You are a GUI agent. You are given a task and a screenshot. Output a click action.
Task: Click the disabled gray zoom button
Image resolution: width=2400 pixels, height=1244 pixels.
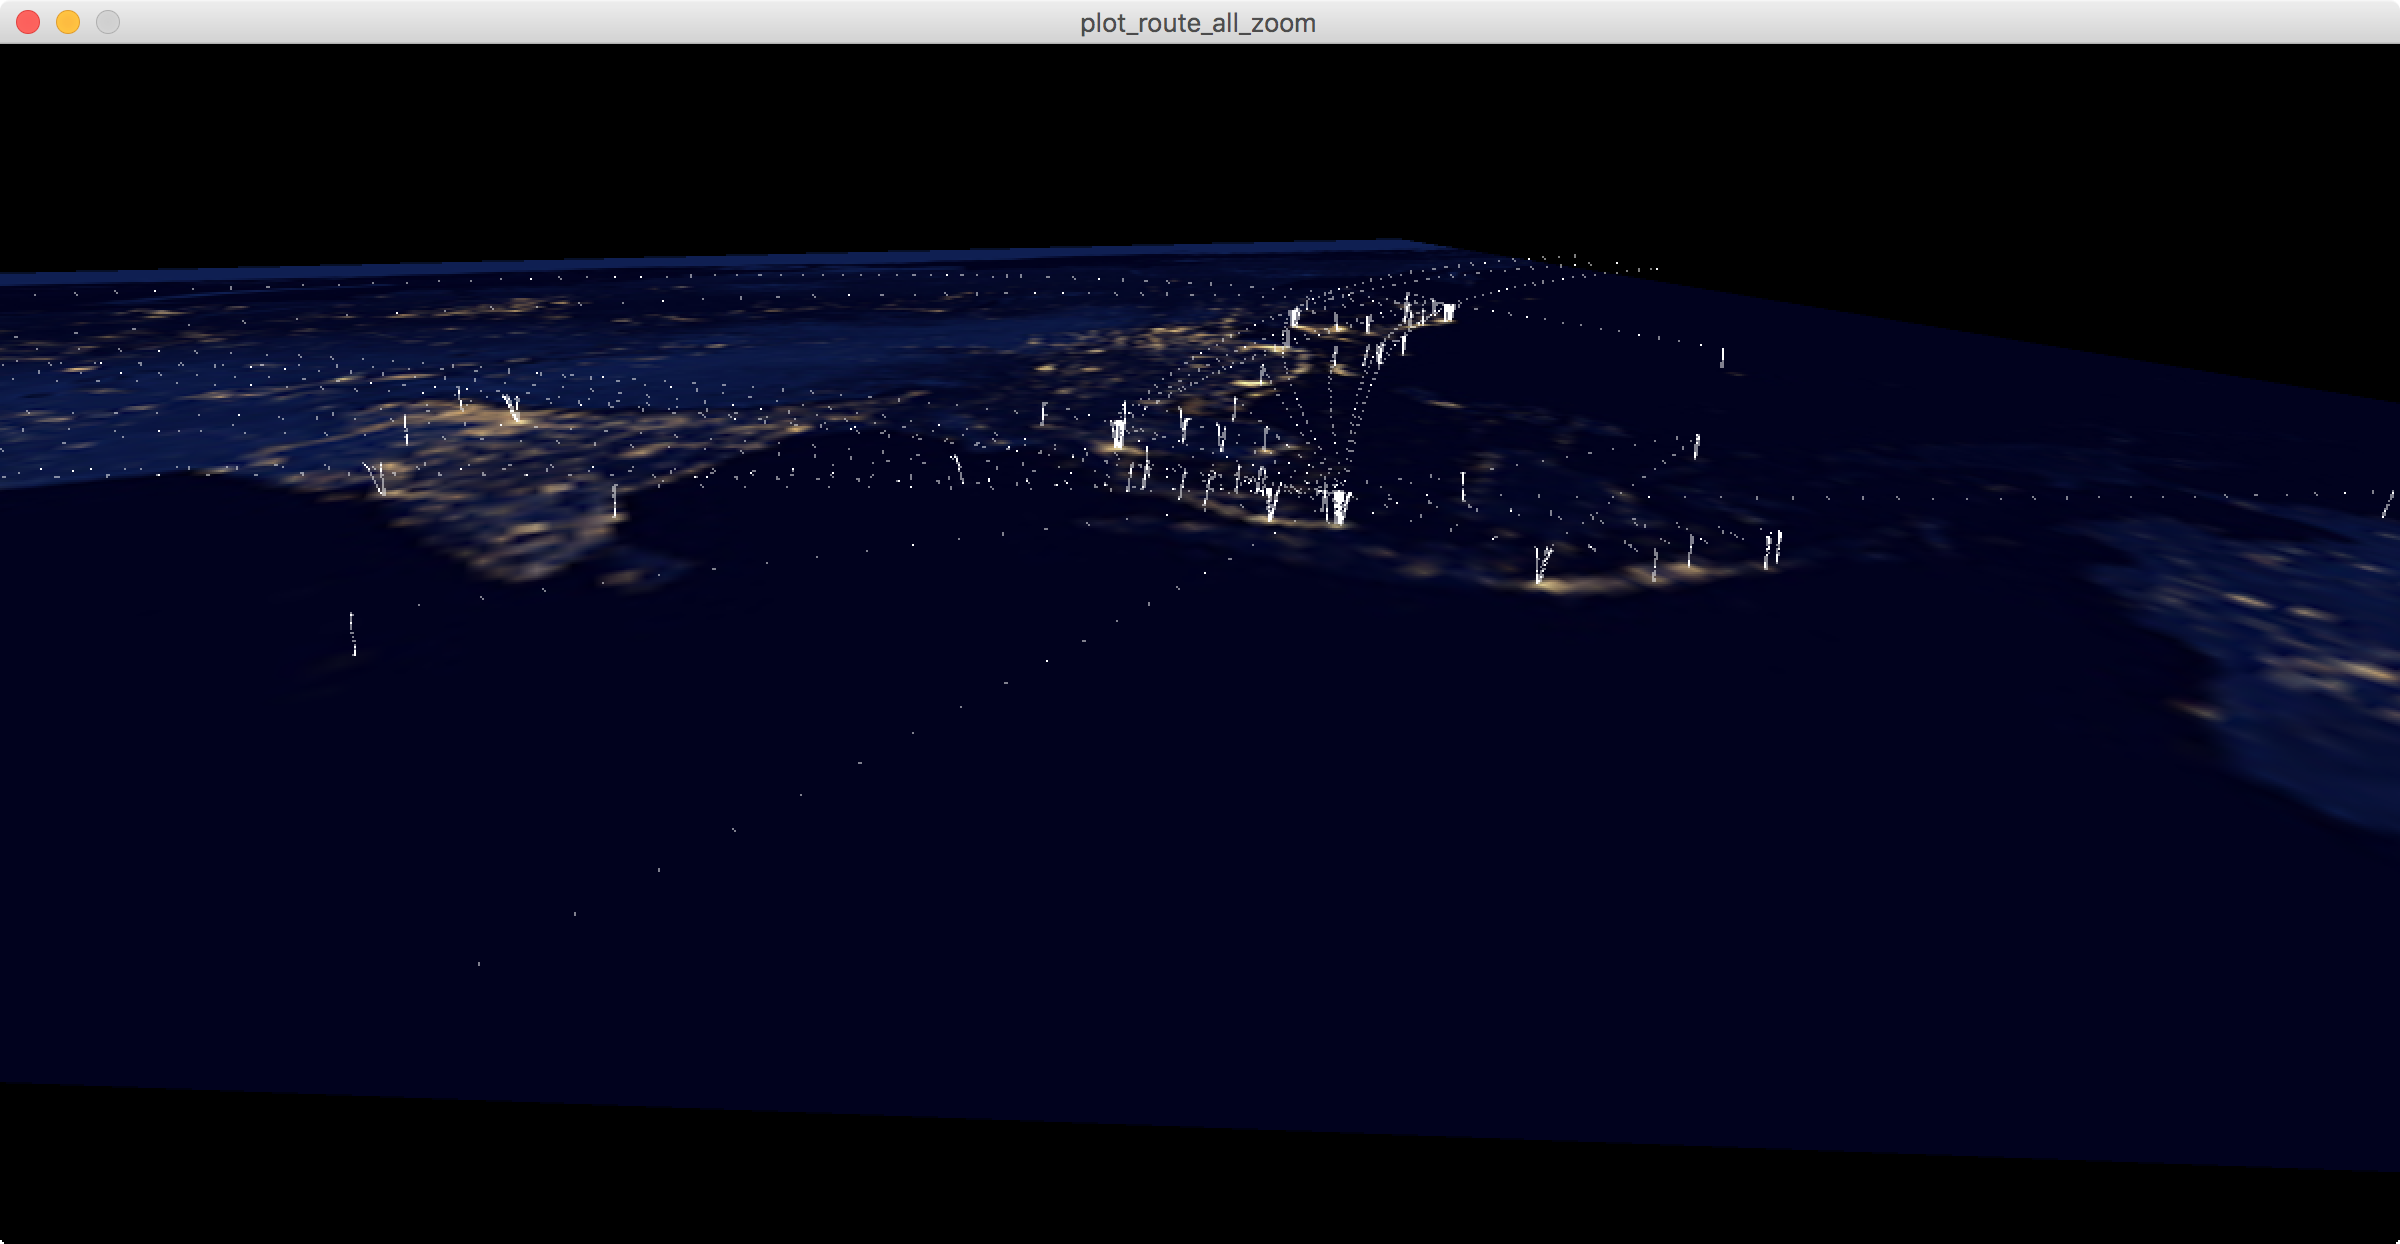[x=108, y=22]
